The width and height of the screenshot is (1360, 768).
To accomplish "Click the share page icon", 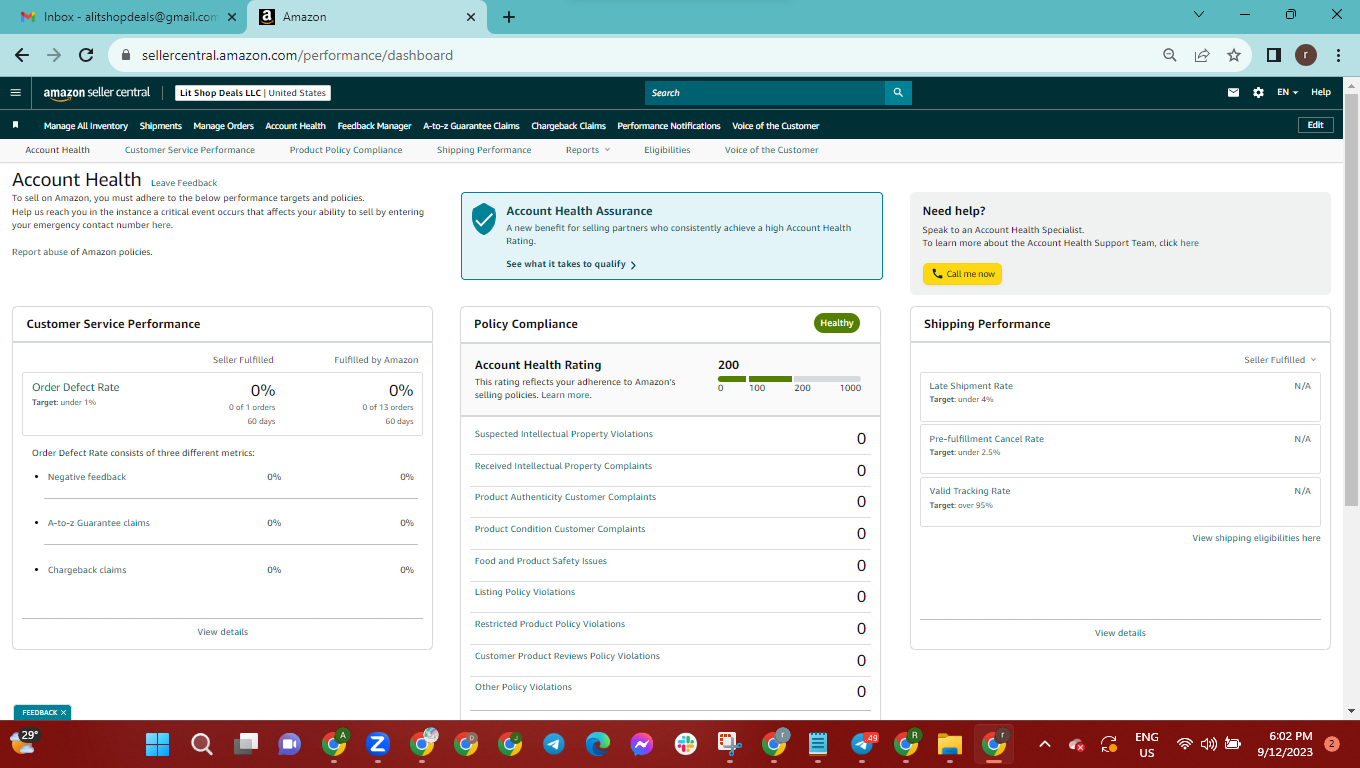I will [x=1202, y=55].
